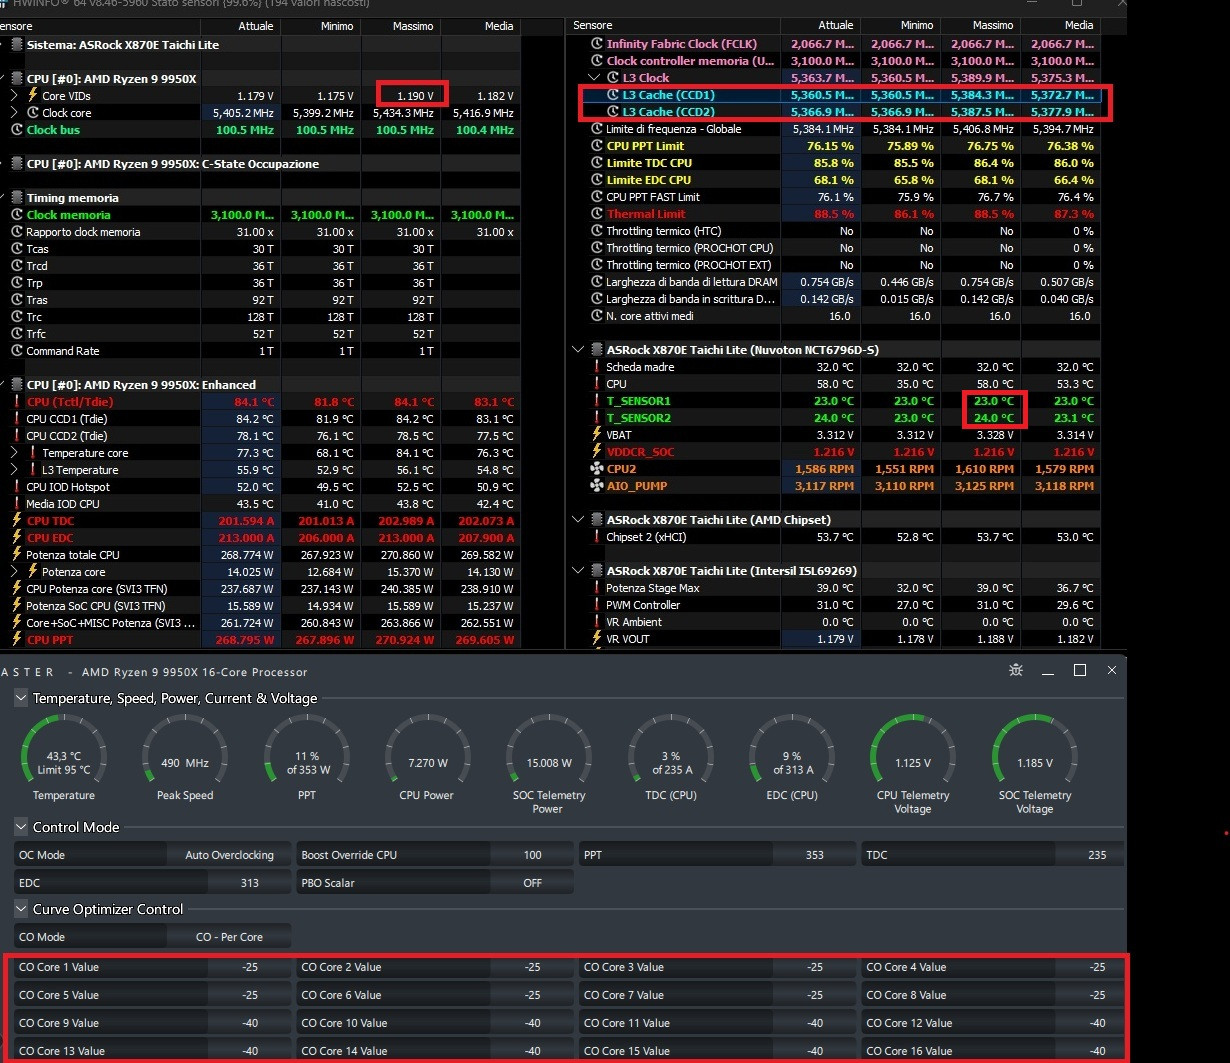Collapse the ASRock AMD Chipset section

[578, 520]
